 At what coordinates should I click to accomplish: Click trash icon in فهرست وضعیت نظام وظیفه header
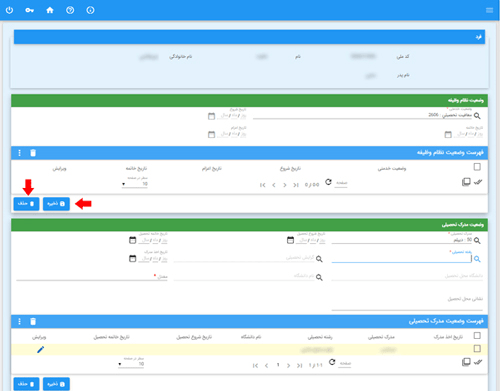tap(33, 153)
